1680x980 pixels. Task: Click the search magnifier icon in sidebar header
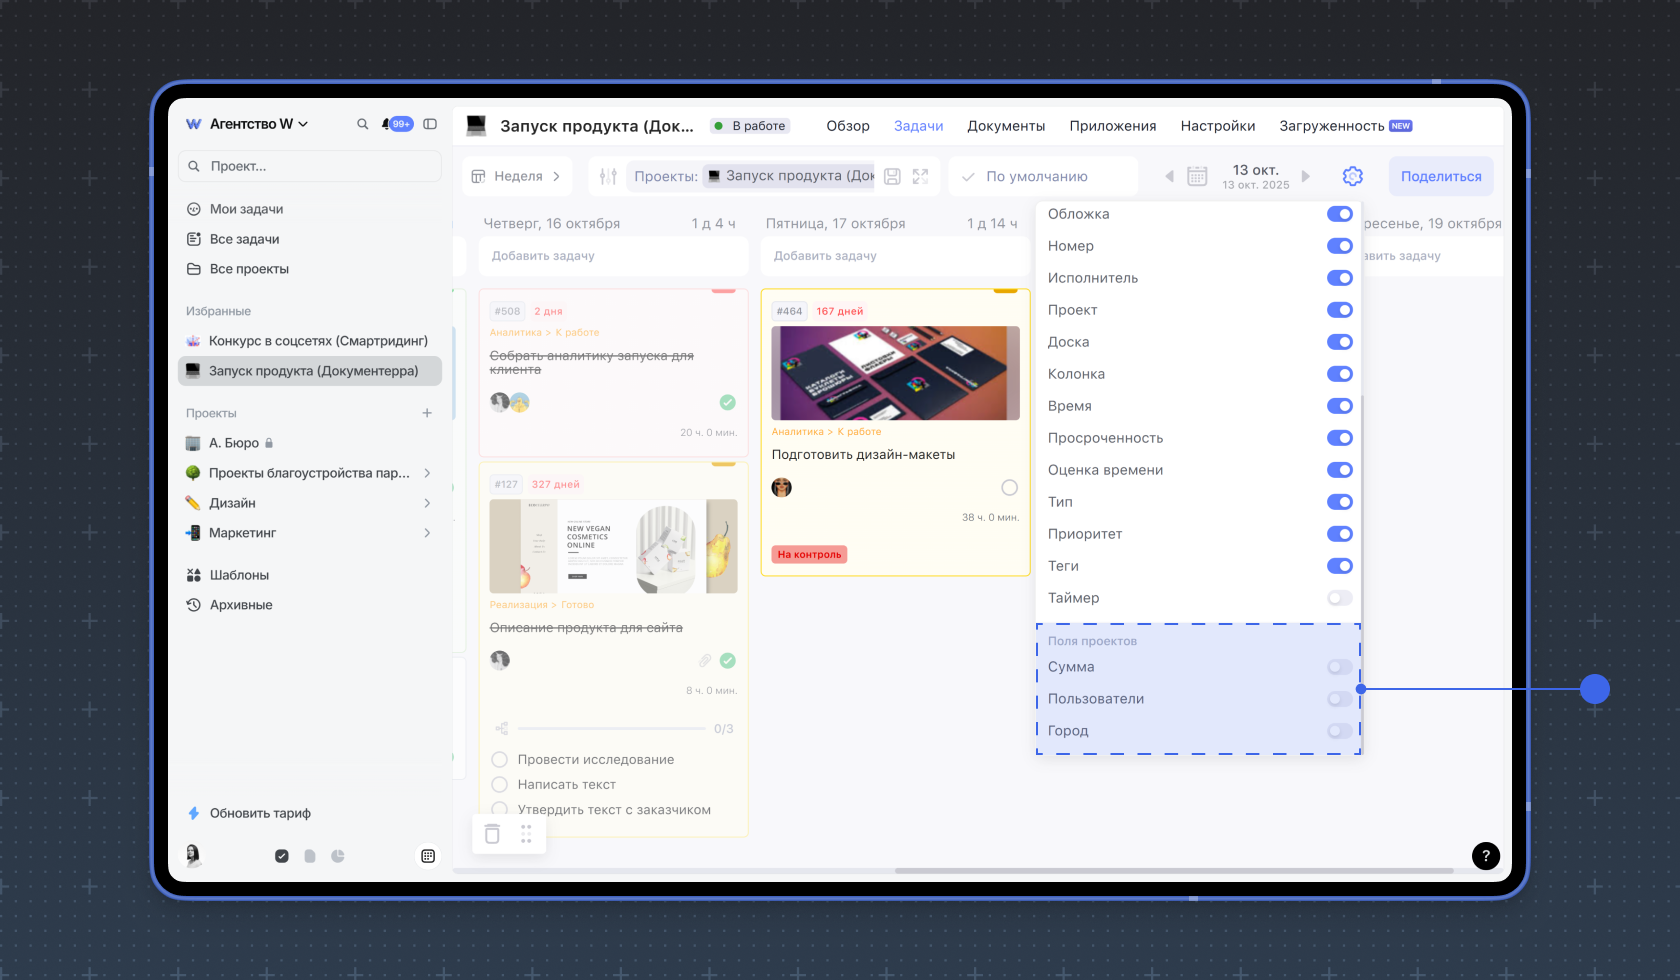pyautogui.click(x=362, y=124)
